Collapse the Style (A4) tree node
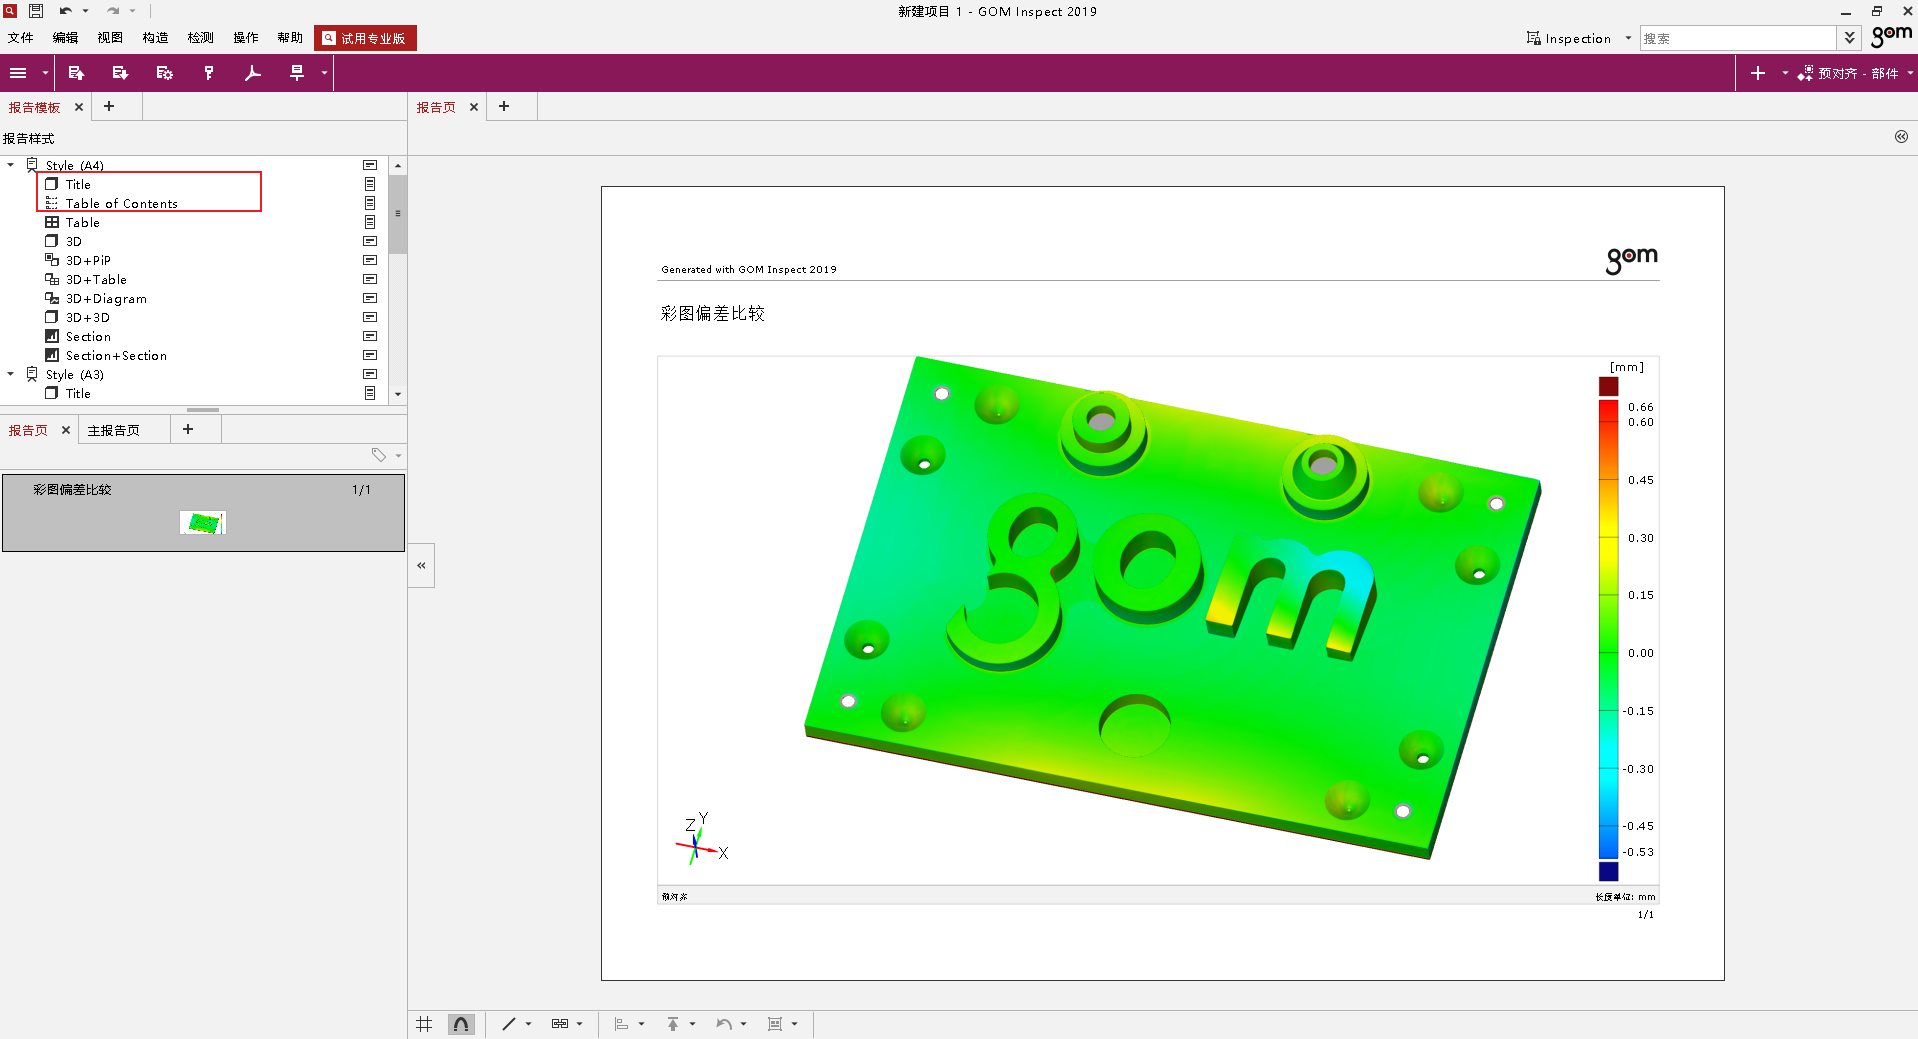 point(11,165)
